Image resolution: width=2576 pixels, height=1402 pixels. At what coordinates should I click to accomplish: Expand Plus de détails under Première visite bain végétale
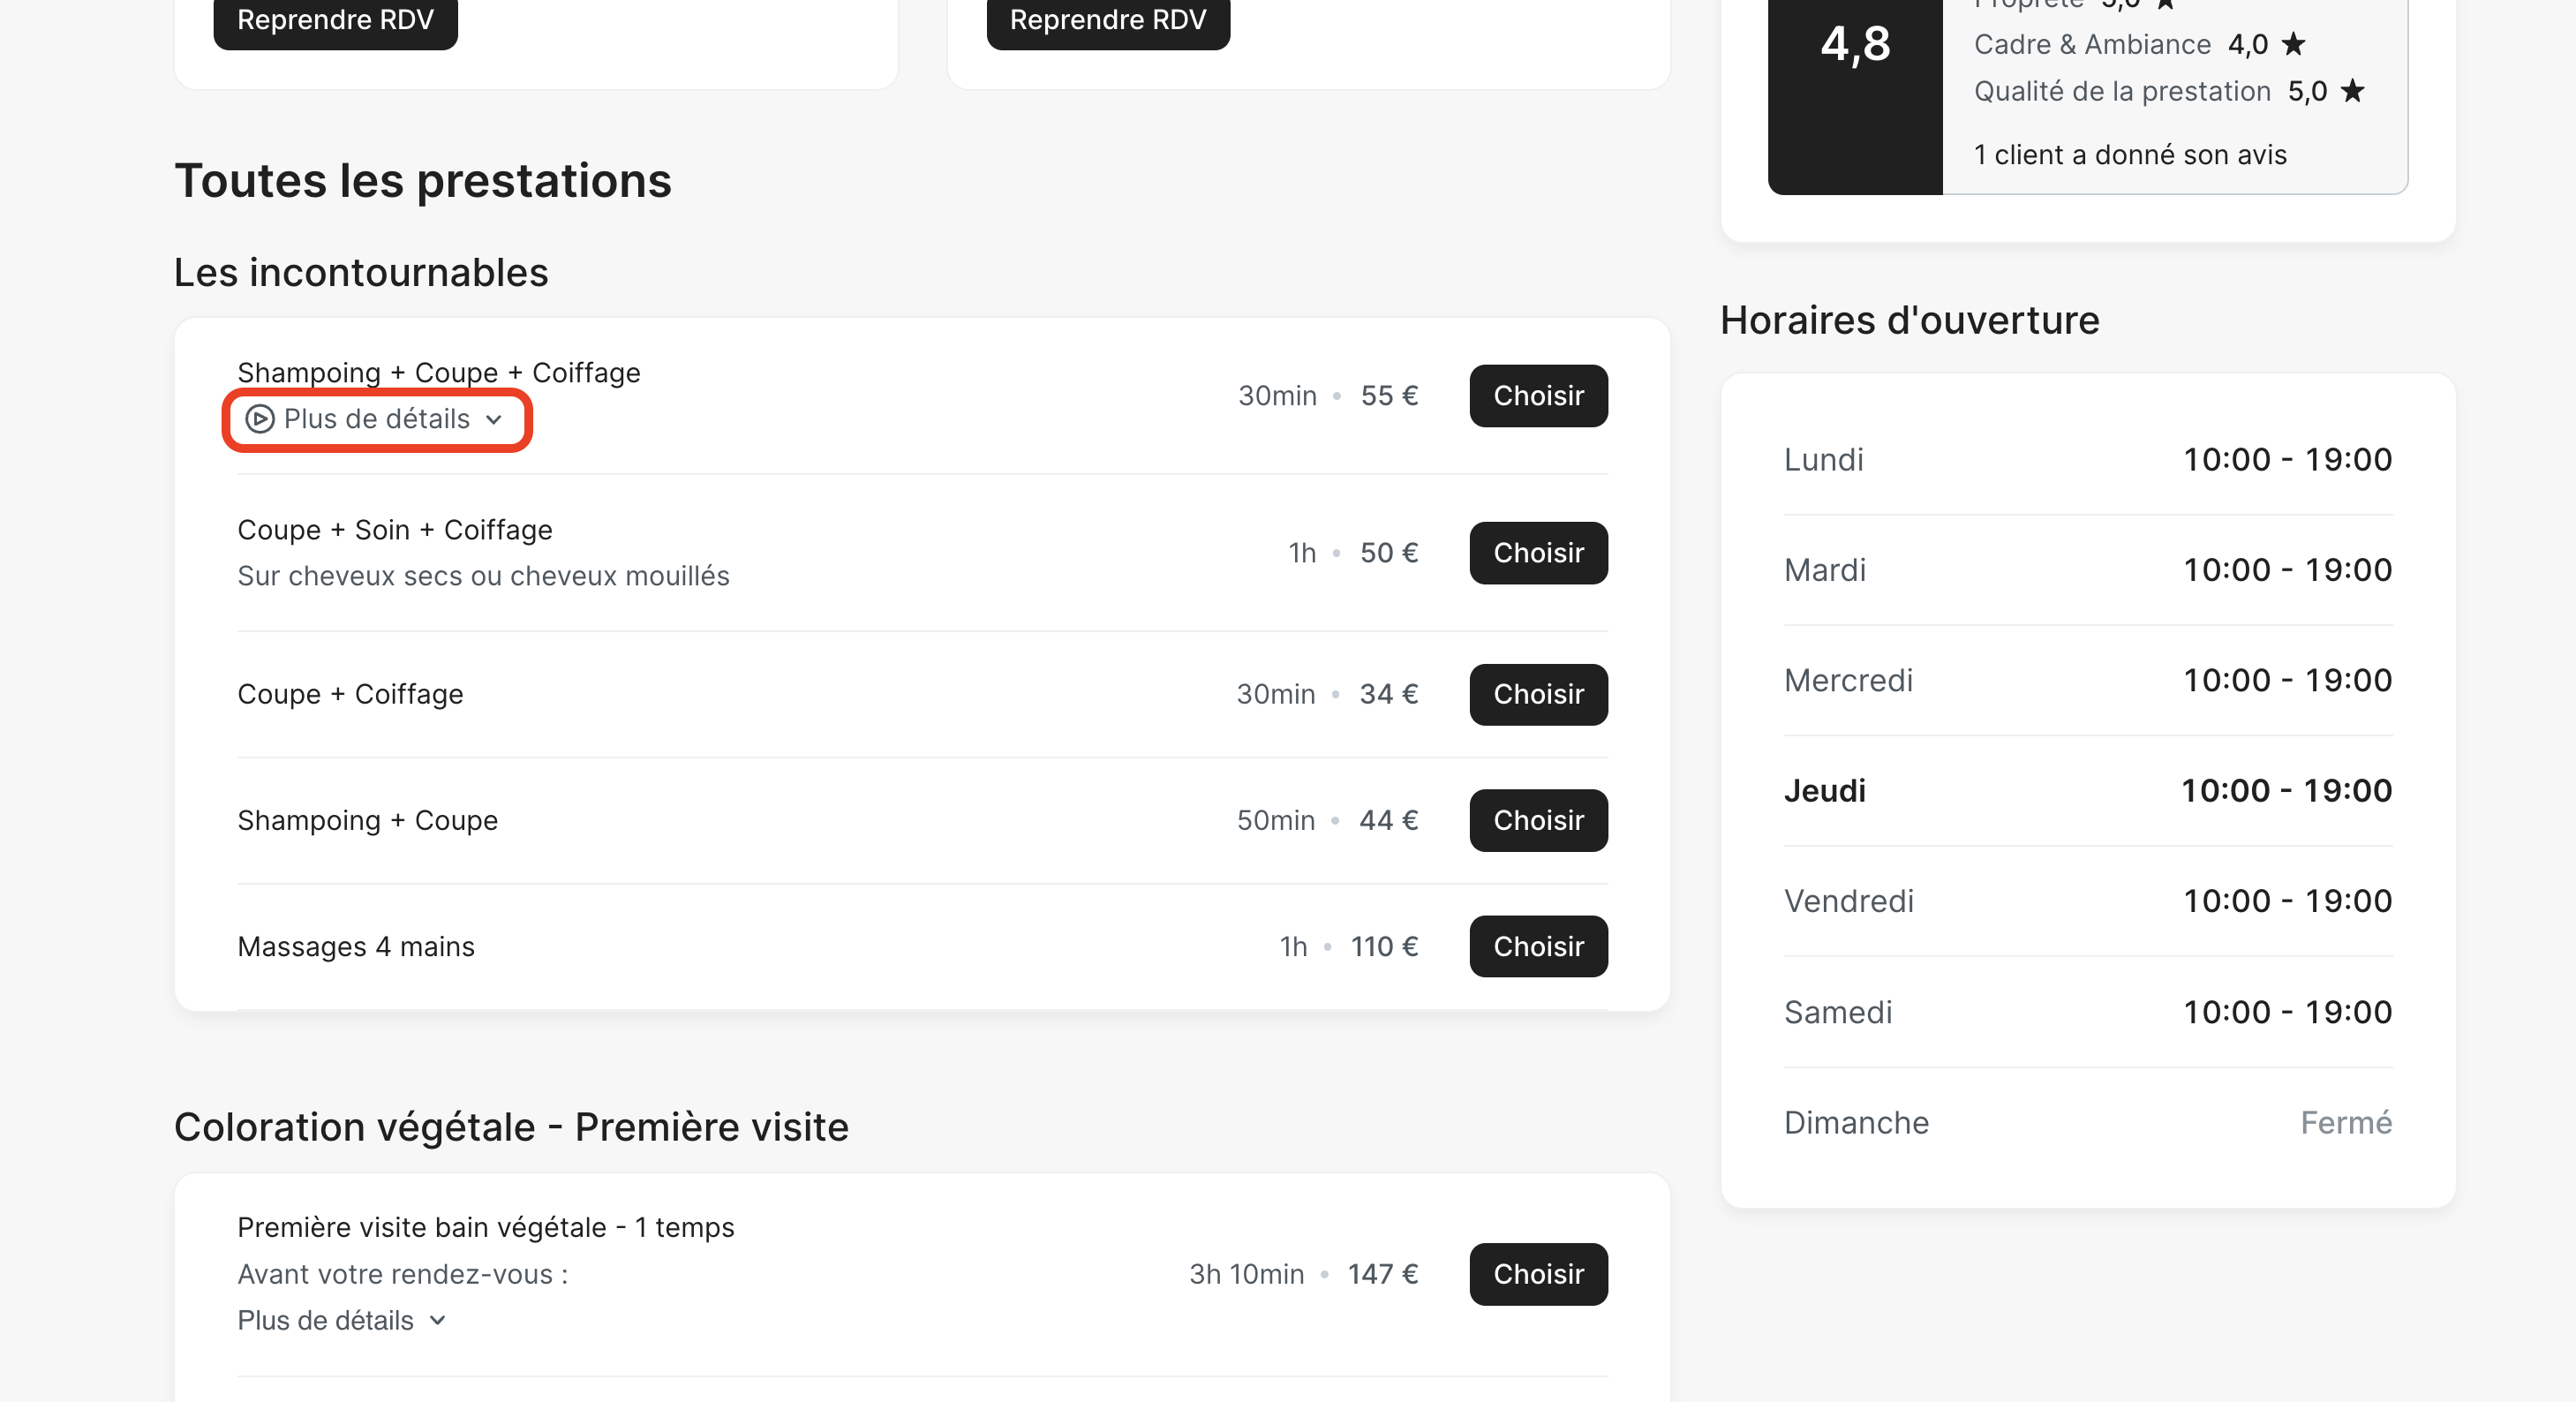(326, 1320)
